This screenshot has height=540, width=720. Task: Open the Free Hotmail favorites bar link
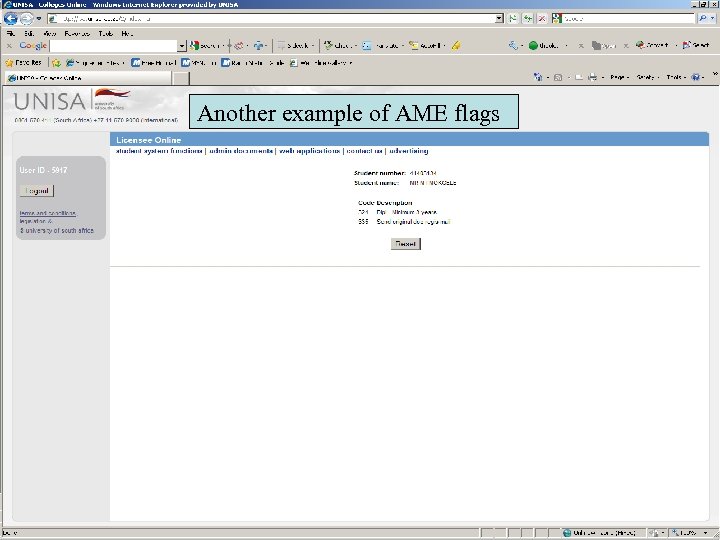[x=154, y=62]
